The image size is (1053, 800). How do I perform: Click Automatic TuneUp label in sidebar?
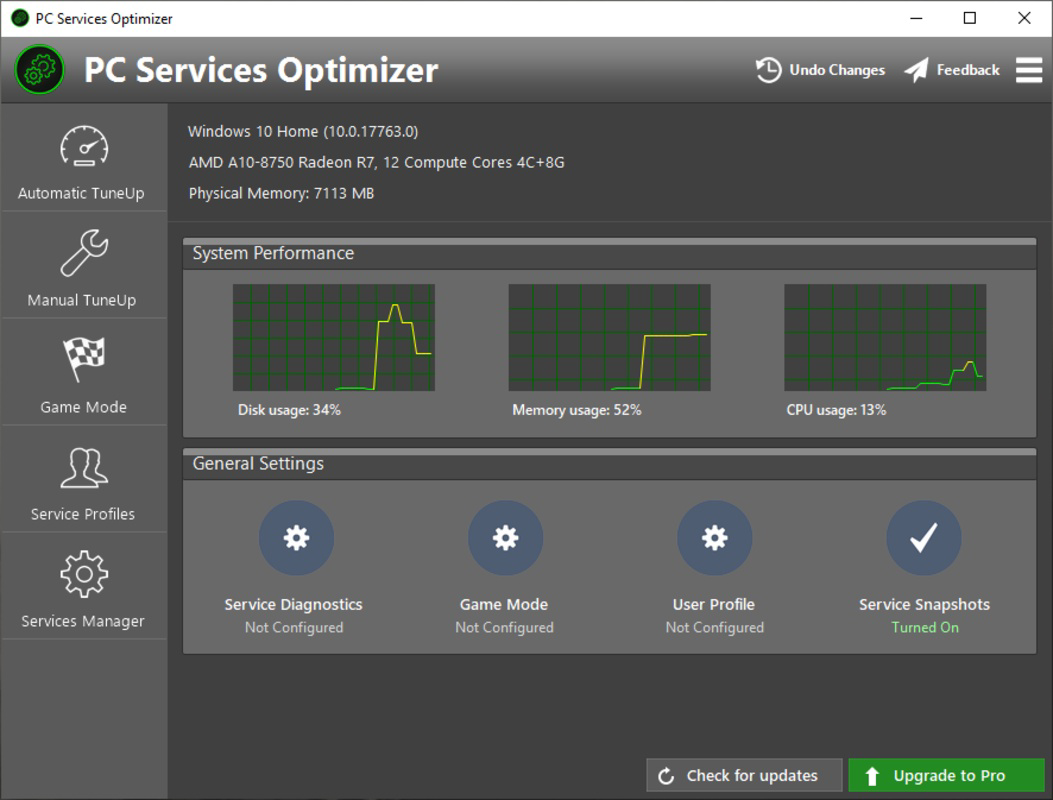81,193
